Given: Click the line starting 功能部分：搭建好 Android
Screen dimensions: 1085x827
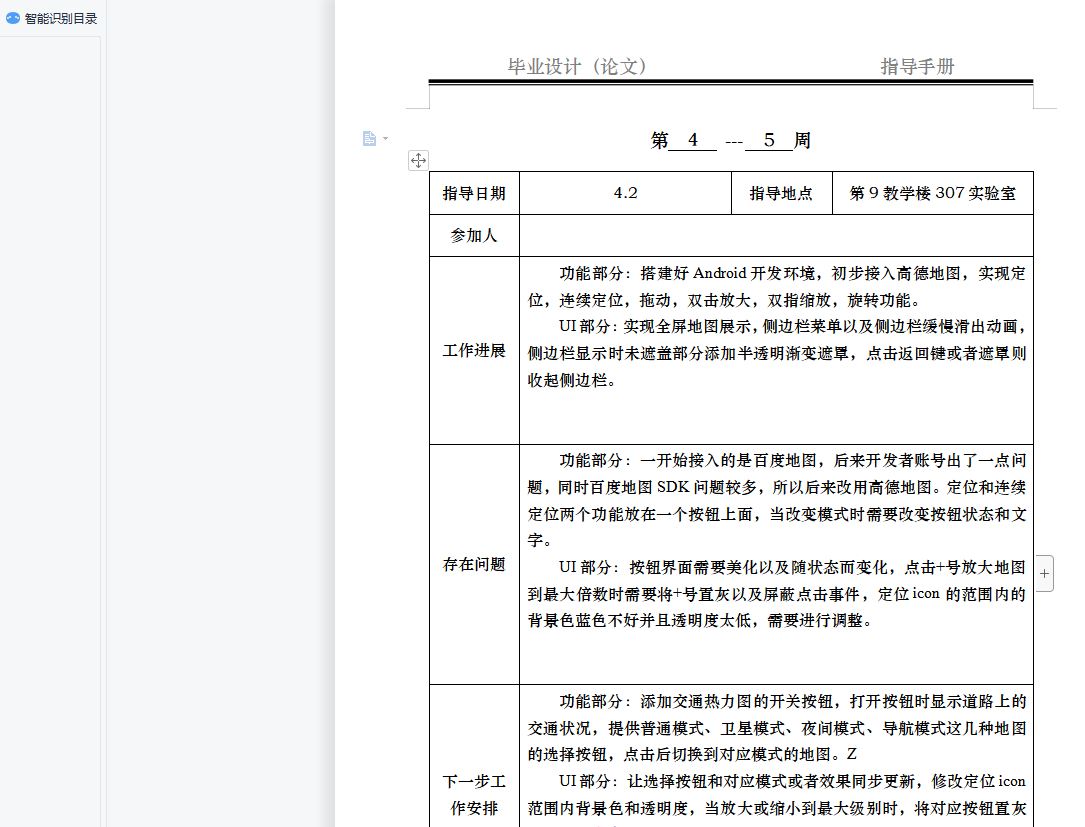Looking at the screenshot, I should (x=792, y=273).
